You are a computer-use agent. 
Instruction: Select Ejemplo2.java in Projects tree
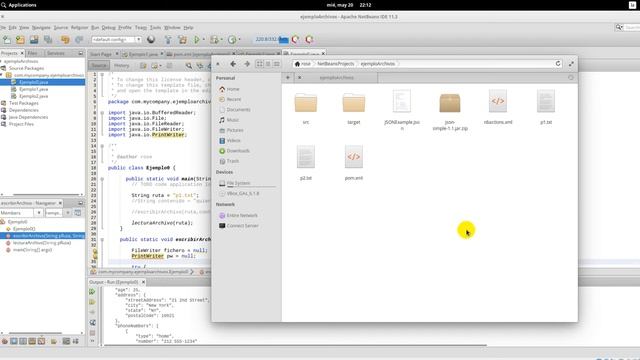click(x=33, y=96)
